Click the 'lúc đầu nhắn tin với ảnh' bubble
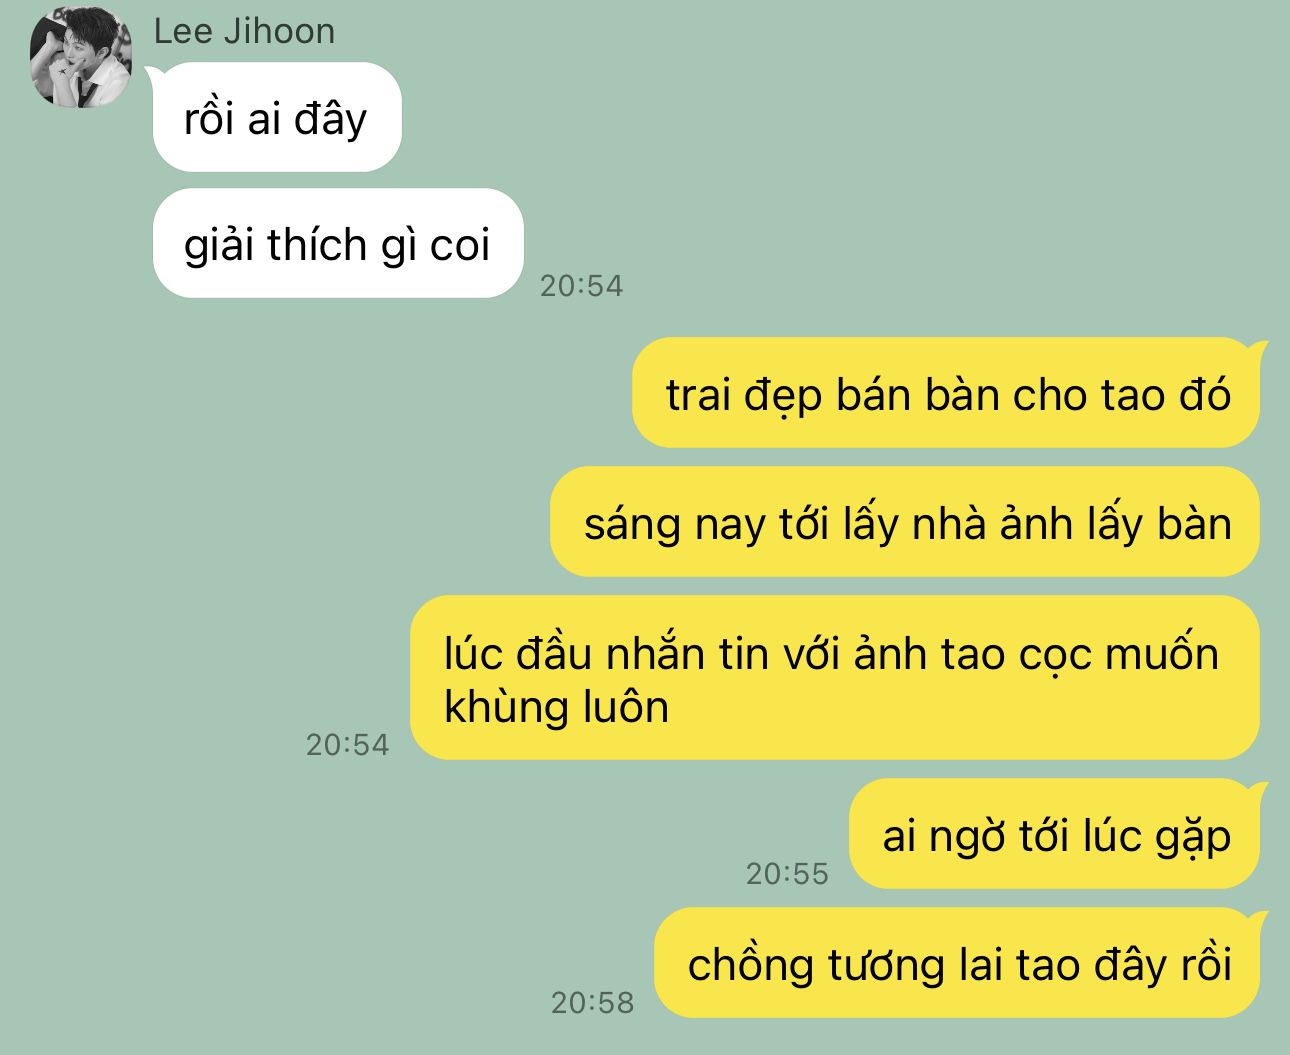The width and height of the screenshot is (1290, 1055). [836, 678]
